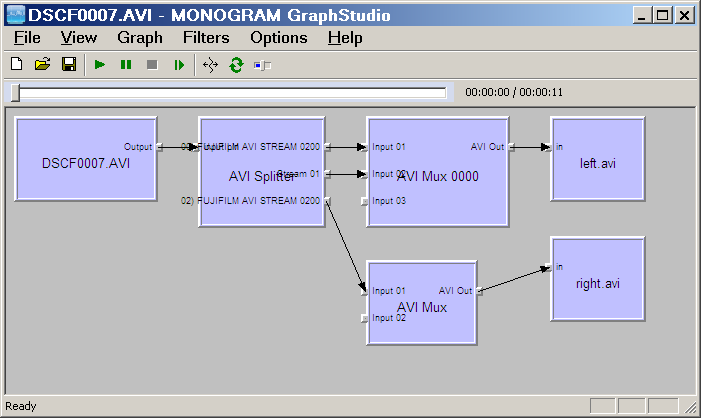Screen dimensions: 701x418
Task: Click Input 01 pin on AVI Mux 0000
Action: [x=365, y=147]
